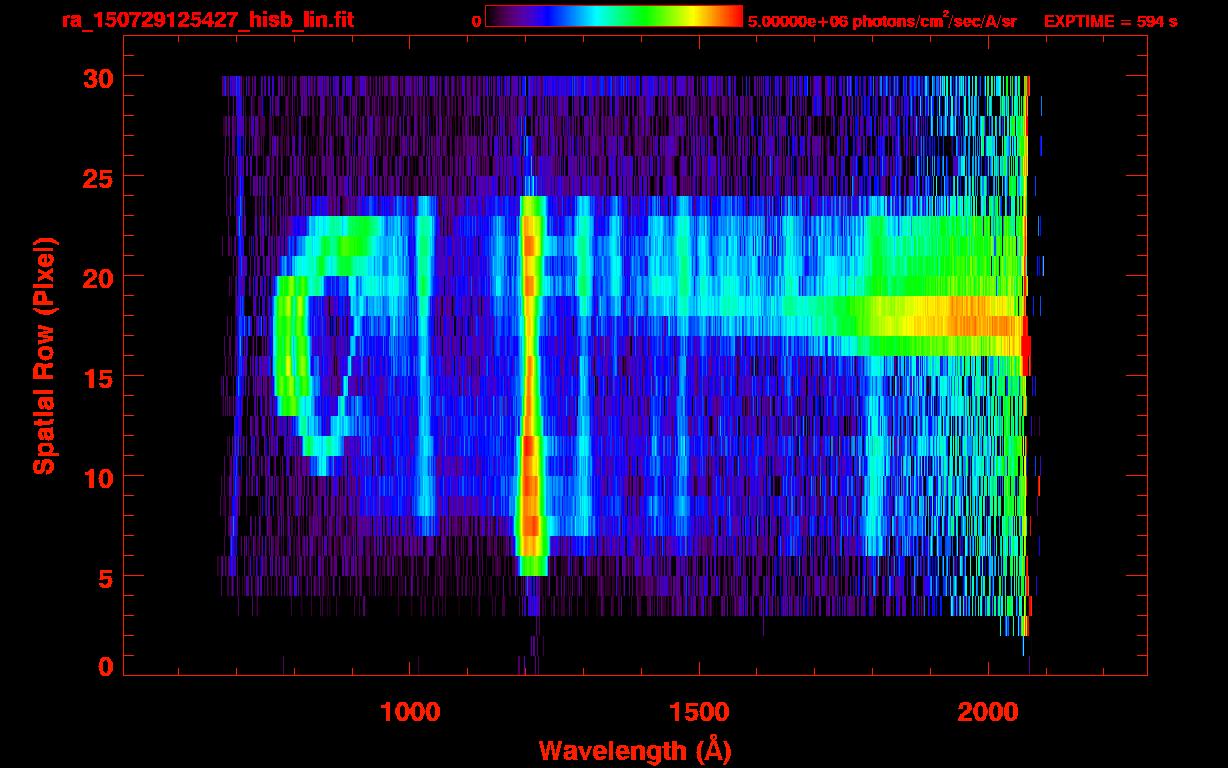The height and width of the screenshot is (768, 1228).
Task: Click the 5.00000e+06 photons/cm²/sec/A/sr label
Action: coord(882,20)
